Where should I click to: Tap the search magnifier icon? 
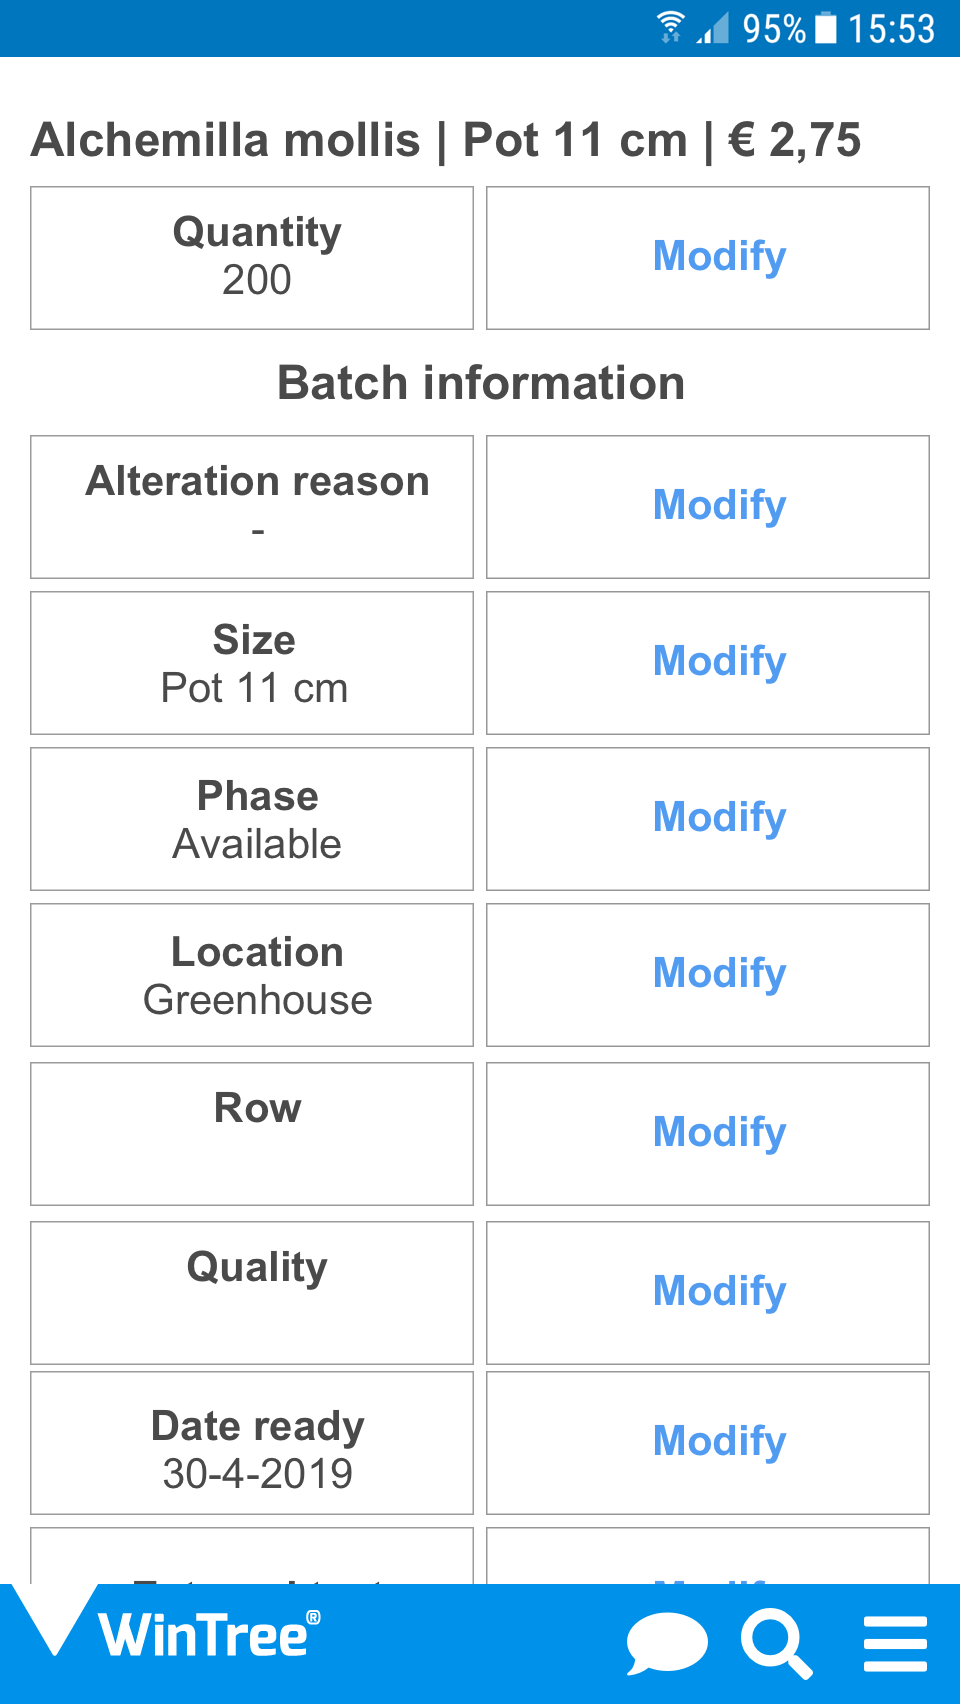776,1643
